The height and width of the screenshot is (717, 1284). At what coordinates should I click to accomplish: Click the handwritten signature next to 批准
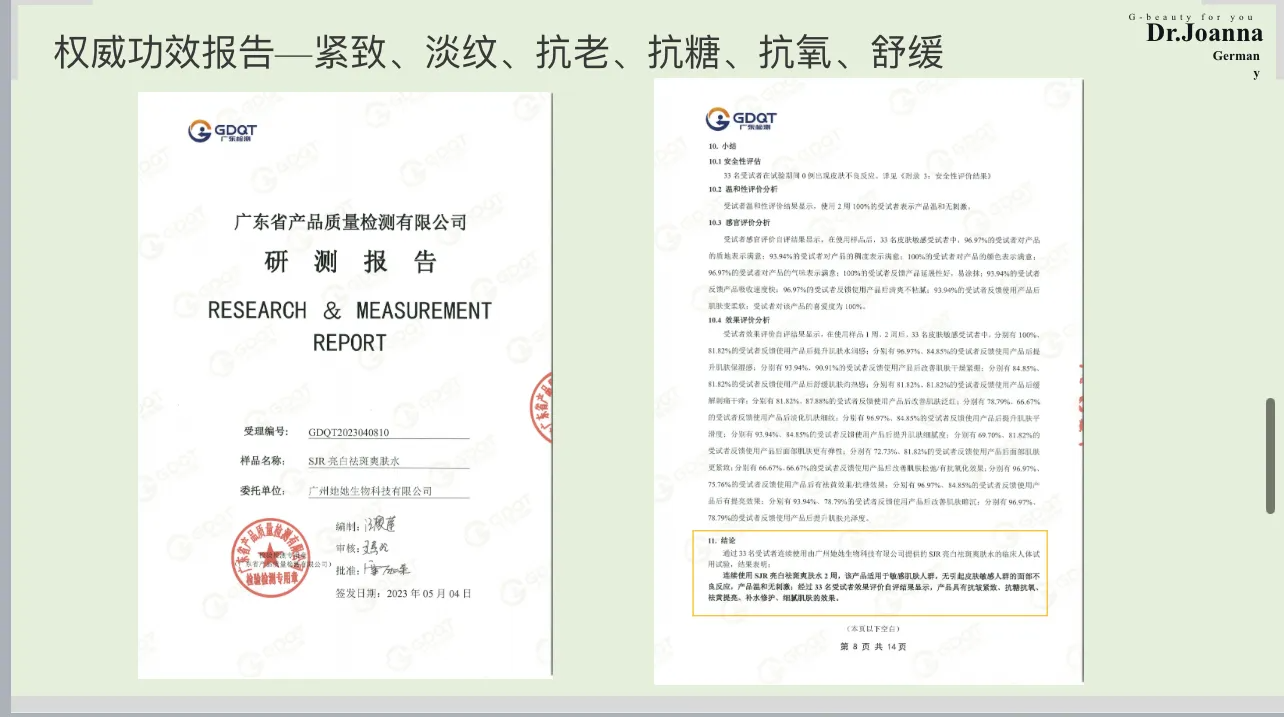click(390, 570)
